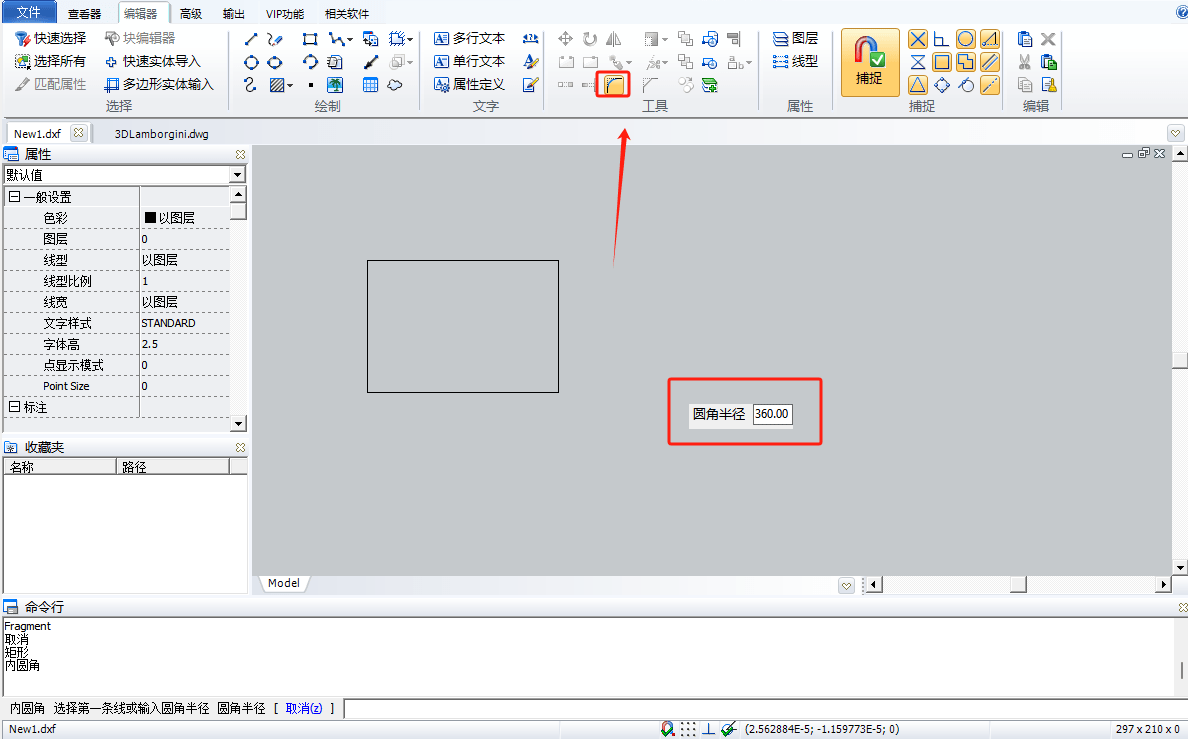Open the 文件 menu
This screenshot has height=739, width=1188.
click(x=29, y=12)
